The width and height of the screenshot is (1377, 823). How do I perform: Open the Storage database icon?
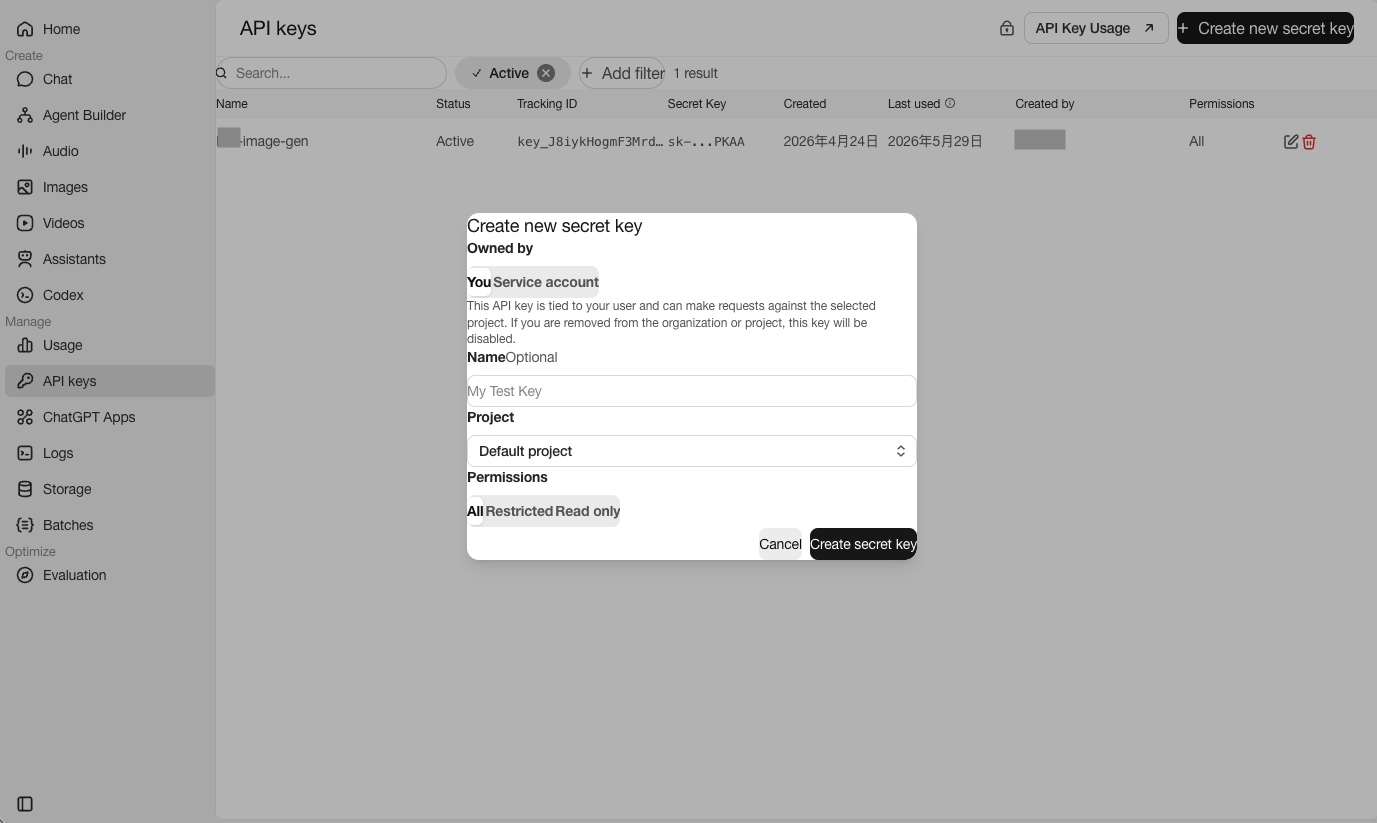tap(25, 489)
